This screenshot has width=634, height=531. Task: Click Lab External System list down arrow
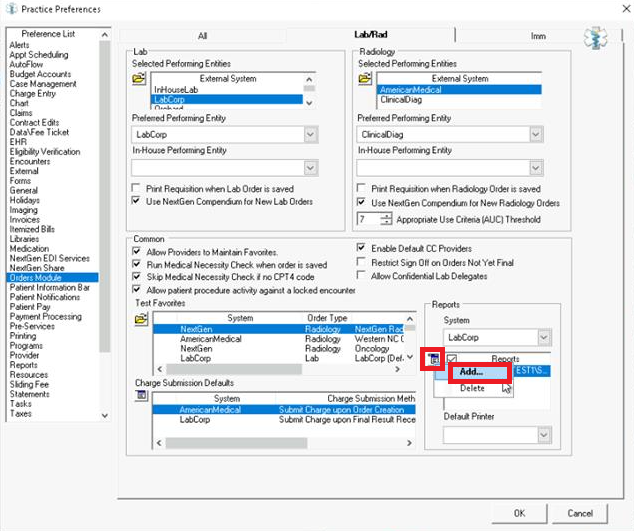[x=309, y=103]
